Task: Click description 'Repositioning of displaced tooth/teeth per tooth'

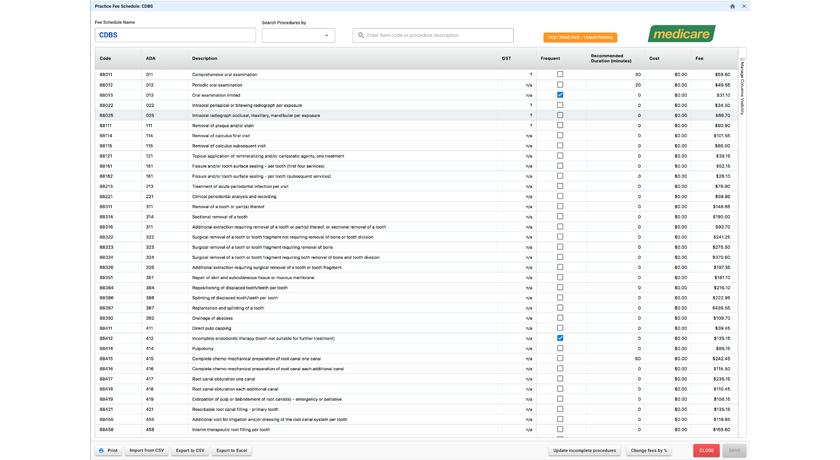Action: click(239, 288)
